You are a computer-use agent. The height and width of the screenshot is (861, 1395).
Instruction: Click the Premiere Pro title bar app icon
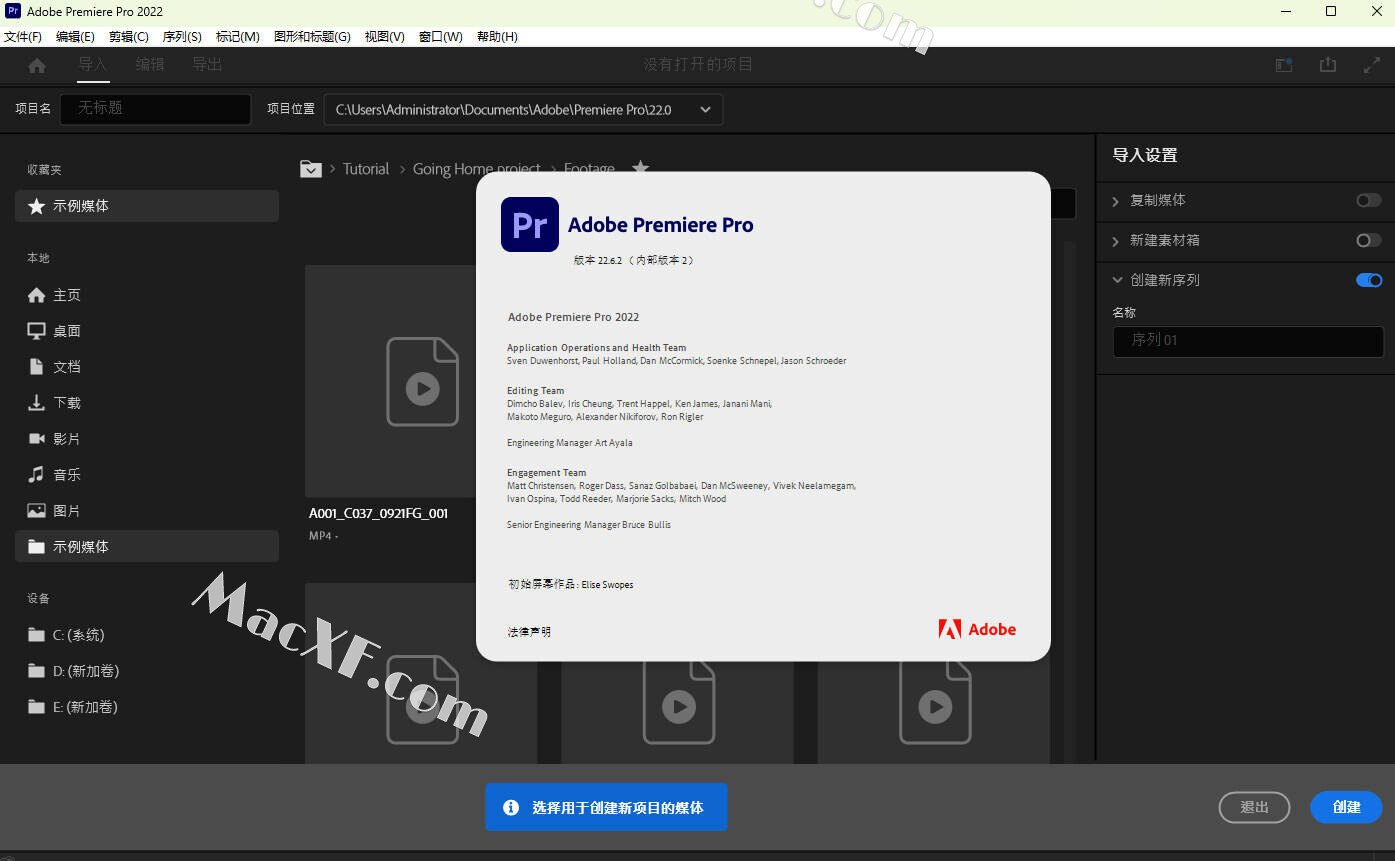tap(13, 11)
